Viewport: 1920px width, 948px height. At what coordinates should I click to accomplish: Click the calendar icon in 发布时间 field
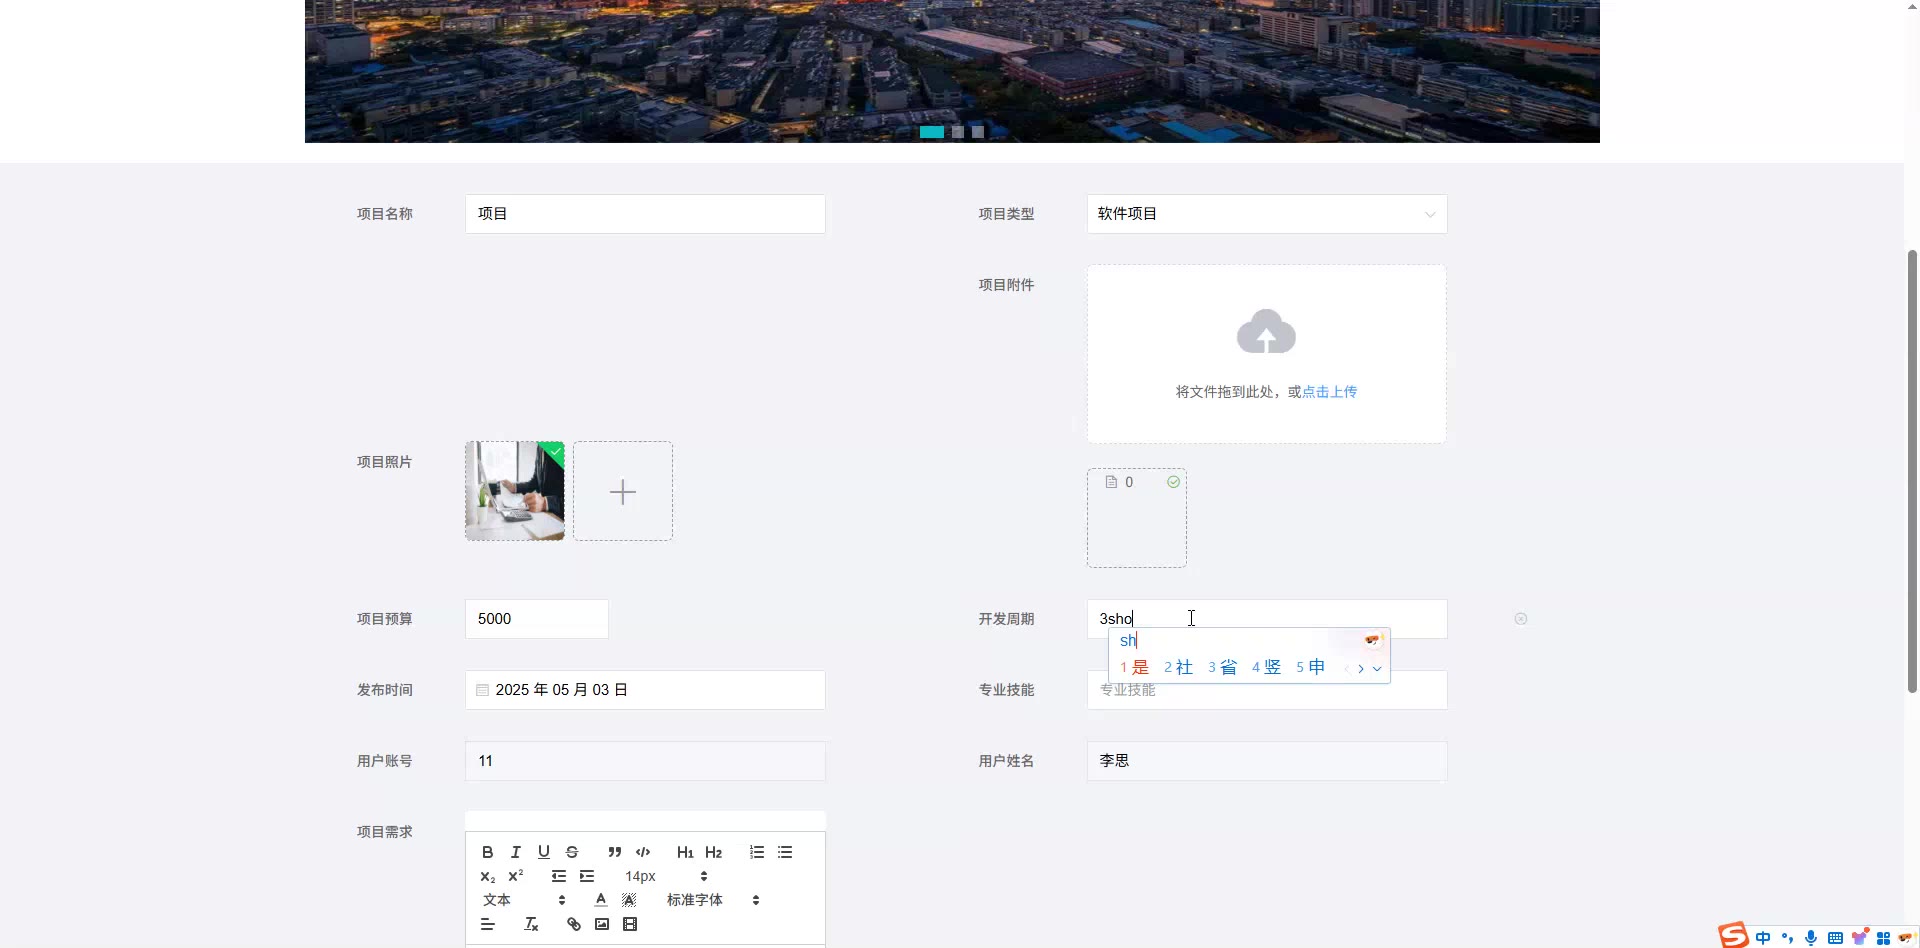click(482, 690)
